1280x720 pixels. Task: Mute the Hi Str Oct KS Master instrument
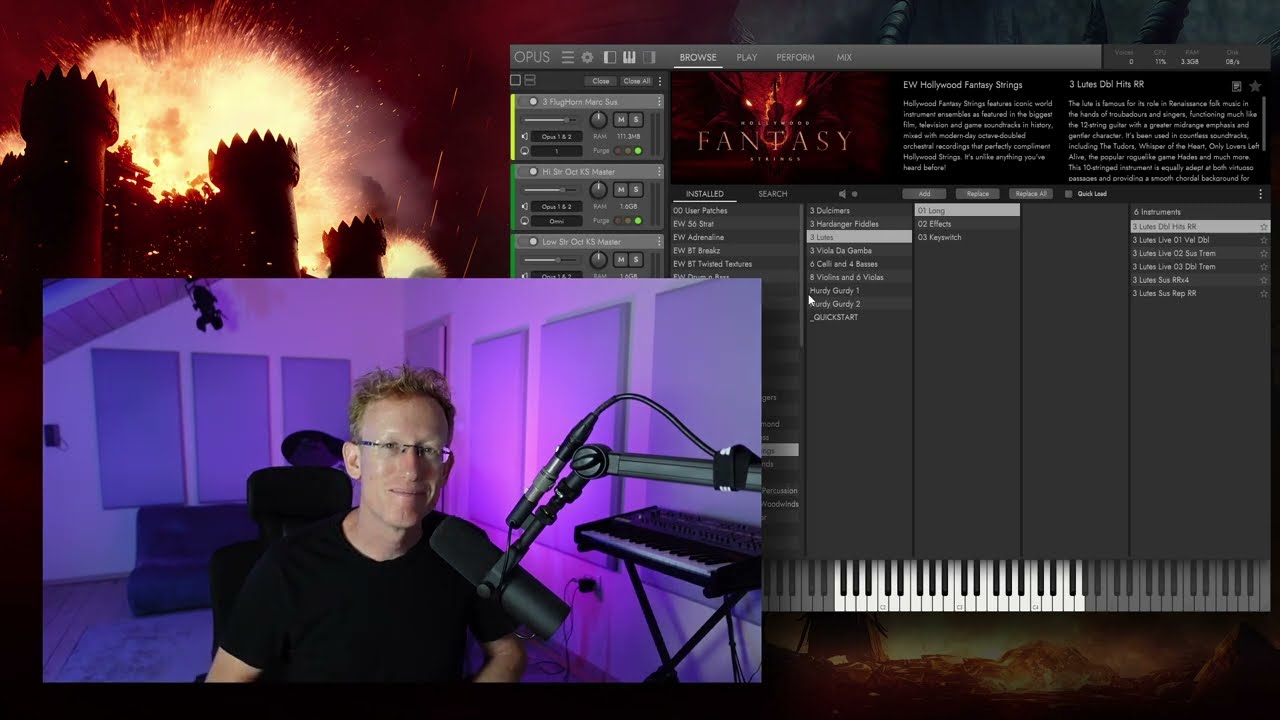coord(620,190)
